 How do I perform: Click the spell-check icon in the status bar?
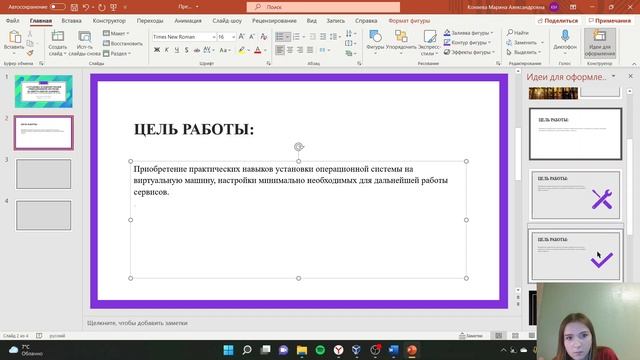39,336
